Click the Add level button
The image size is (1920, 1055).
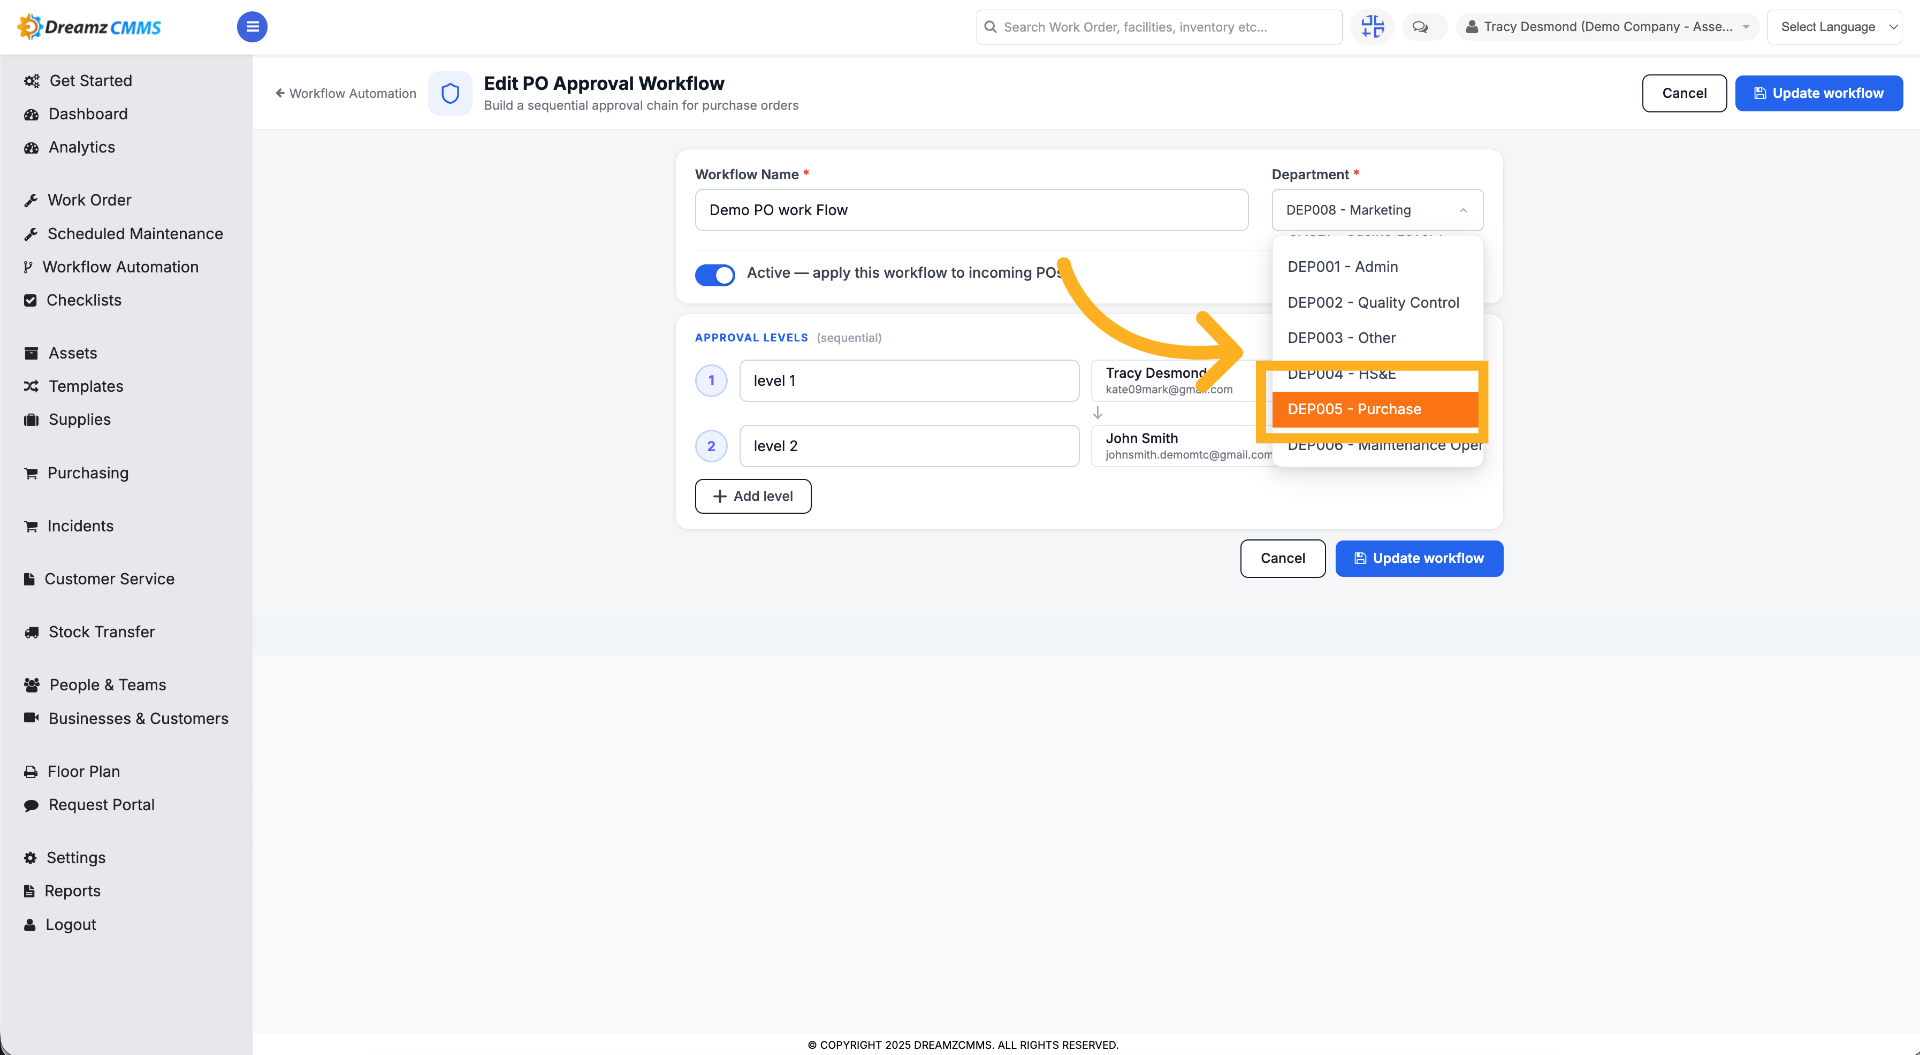pyautogui.click(x=753, y=497)
